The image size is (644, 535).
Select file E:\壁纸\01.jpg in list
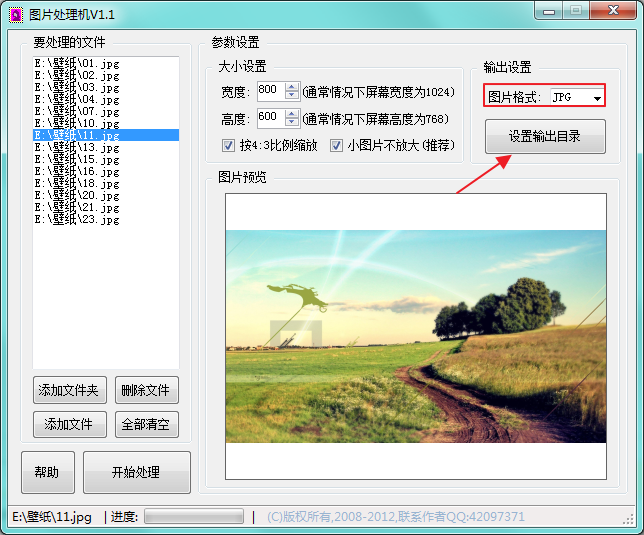106,63
